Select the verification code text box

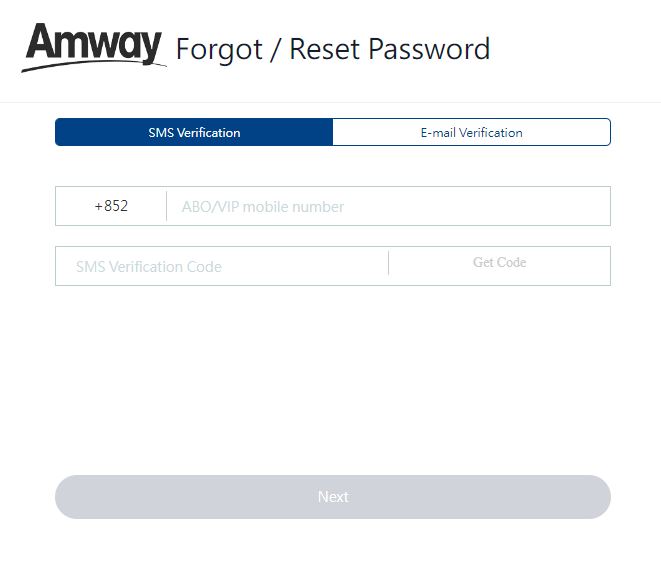pyautogui.click(x=222, y=266)
